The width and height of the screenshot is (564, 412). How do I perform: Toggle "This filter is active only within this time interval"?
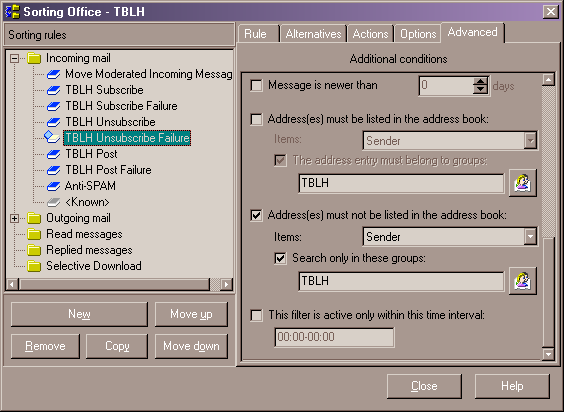point(256,316)
